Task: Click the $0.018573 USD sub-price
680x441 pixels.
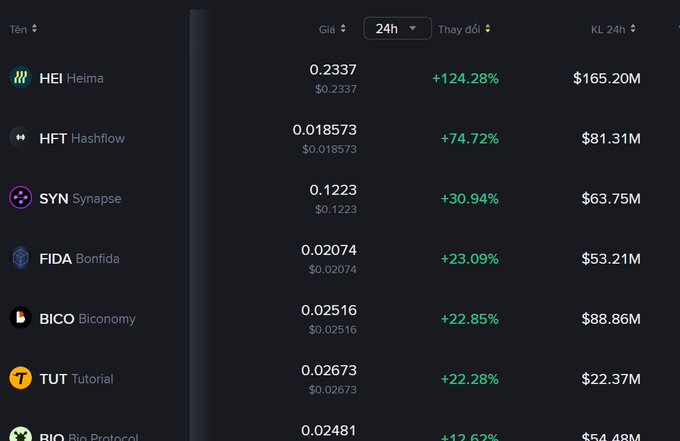Action: (x=330, y=149)
